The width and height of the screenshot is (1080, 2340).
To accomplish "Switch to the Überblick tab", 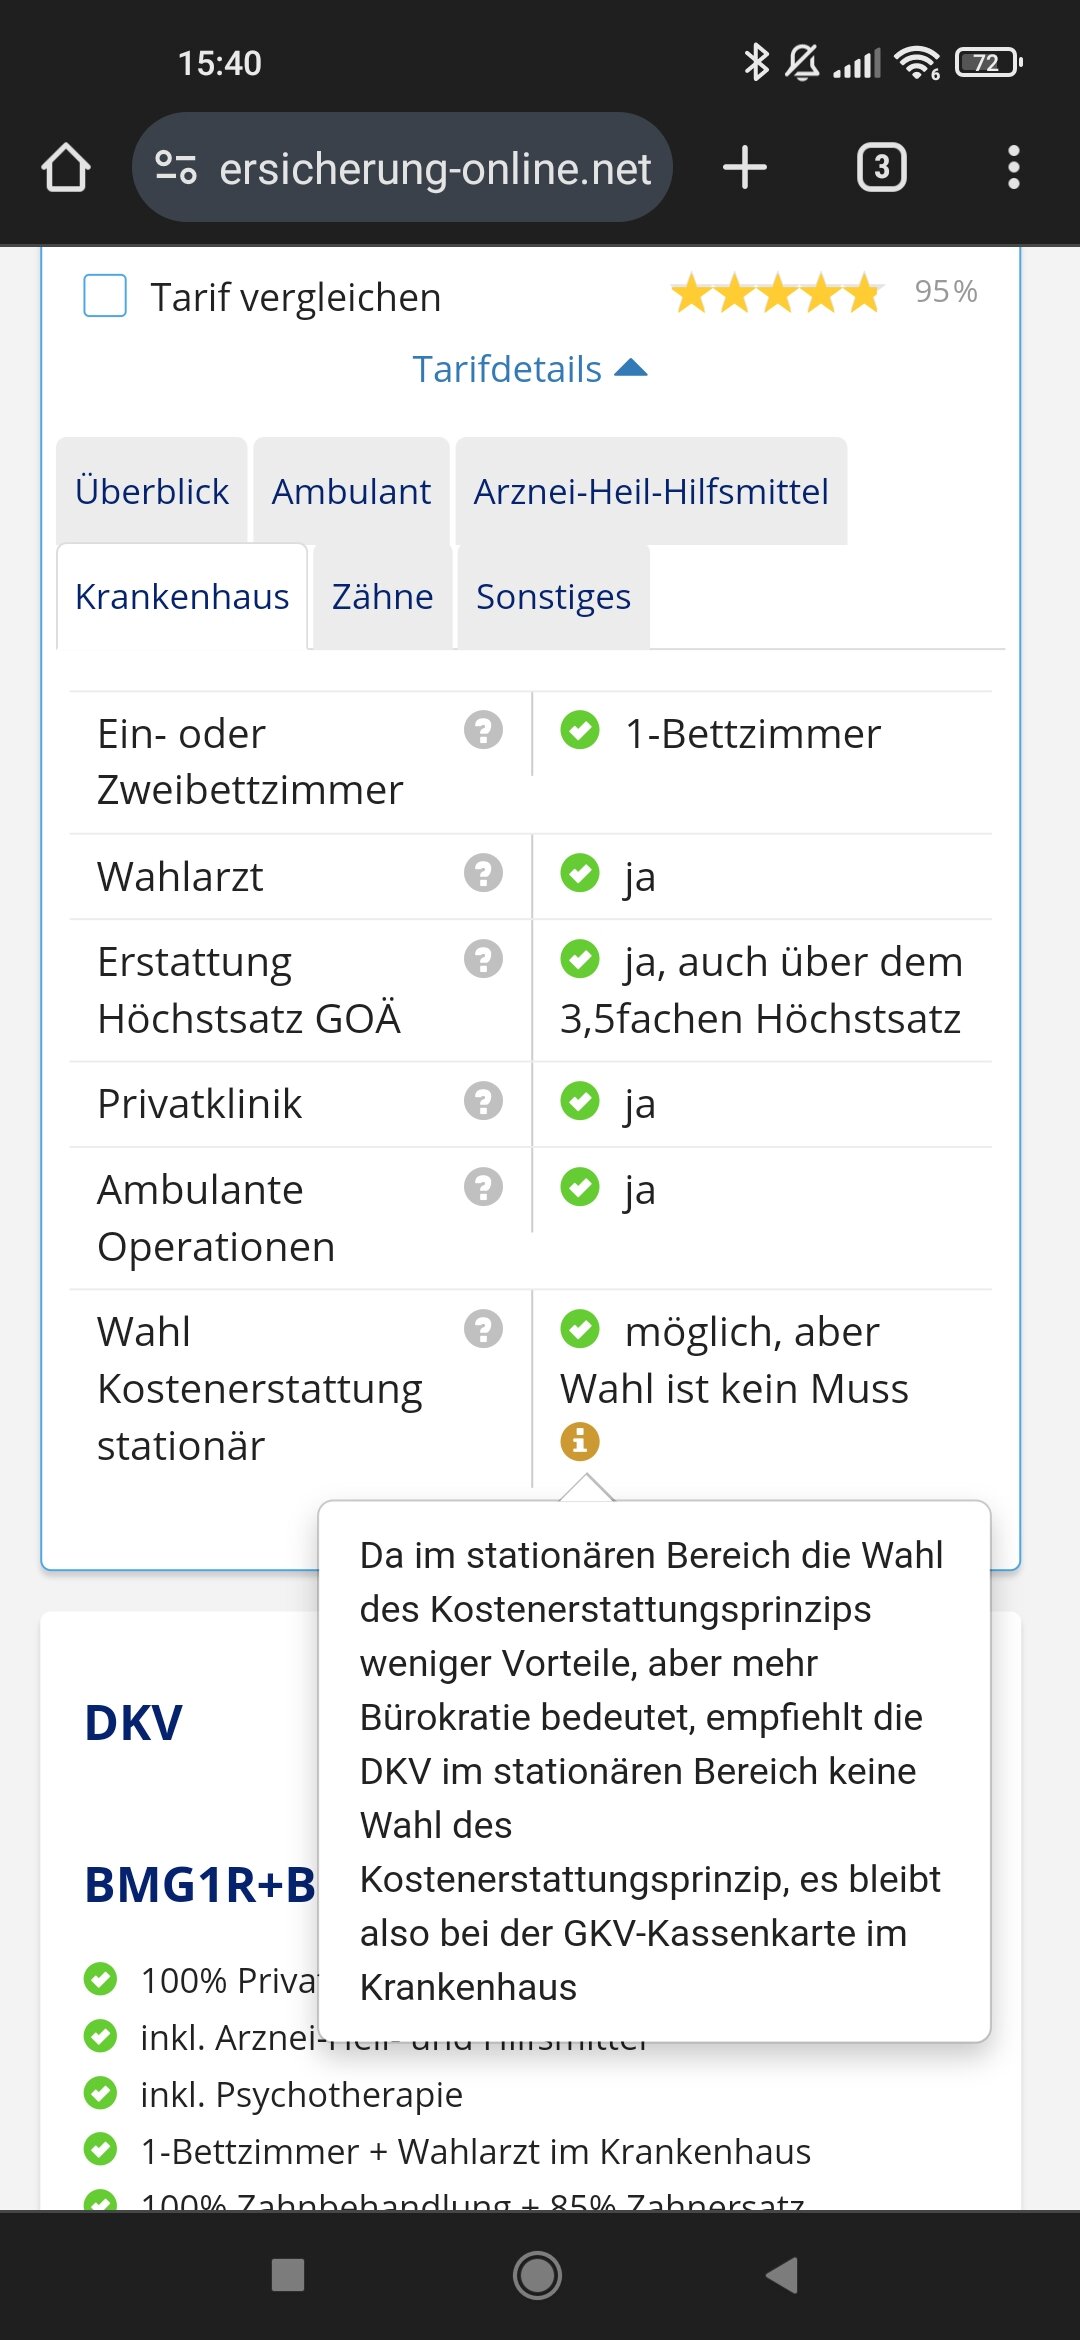I will pos(152,492).
